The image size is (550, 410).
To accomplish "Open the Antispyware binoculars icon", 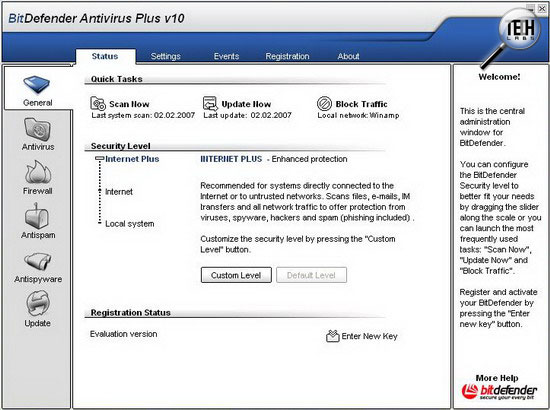I will [38, 262].
